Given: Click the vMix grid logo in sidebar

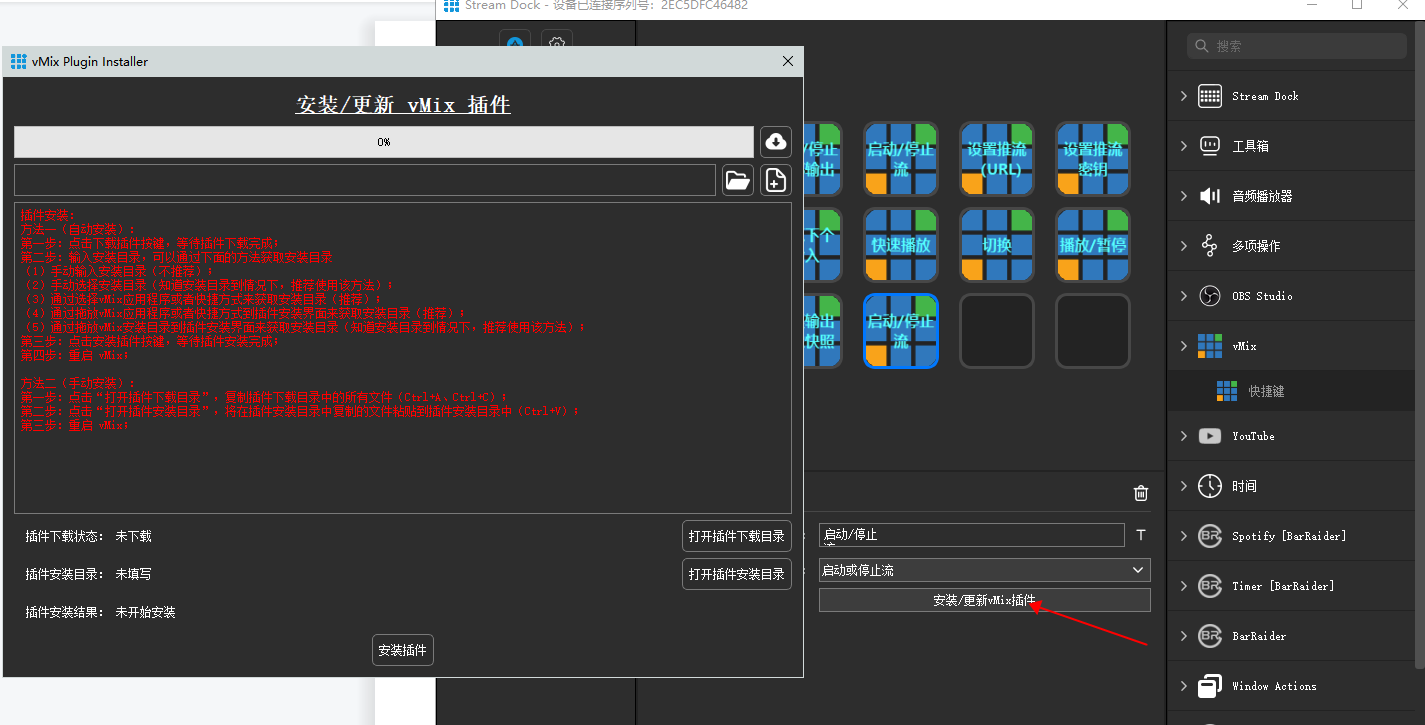Looking at the screenshot, I should tap(1210, 346).
